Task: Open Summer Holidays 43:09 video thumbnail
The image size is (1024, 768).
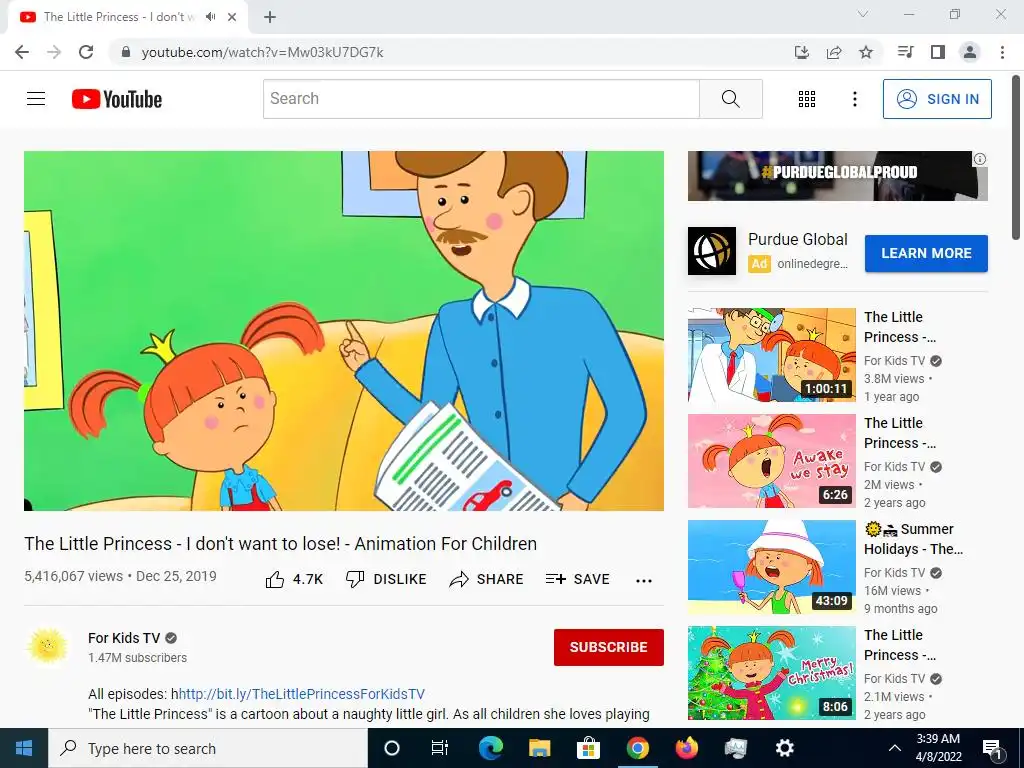Action: pos(771,567)
